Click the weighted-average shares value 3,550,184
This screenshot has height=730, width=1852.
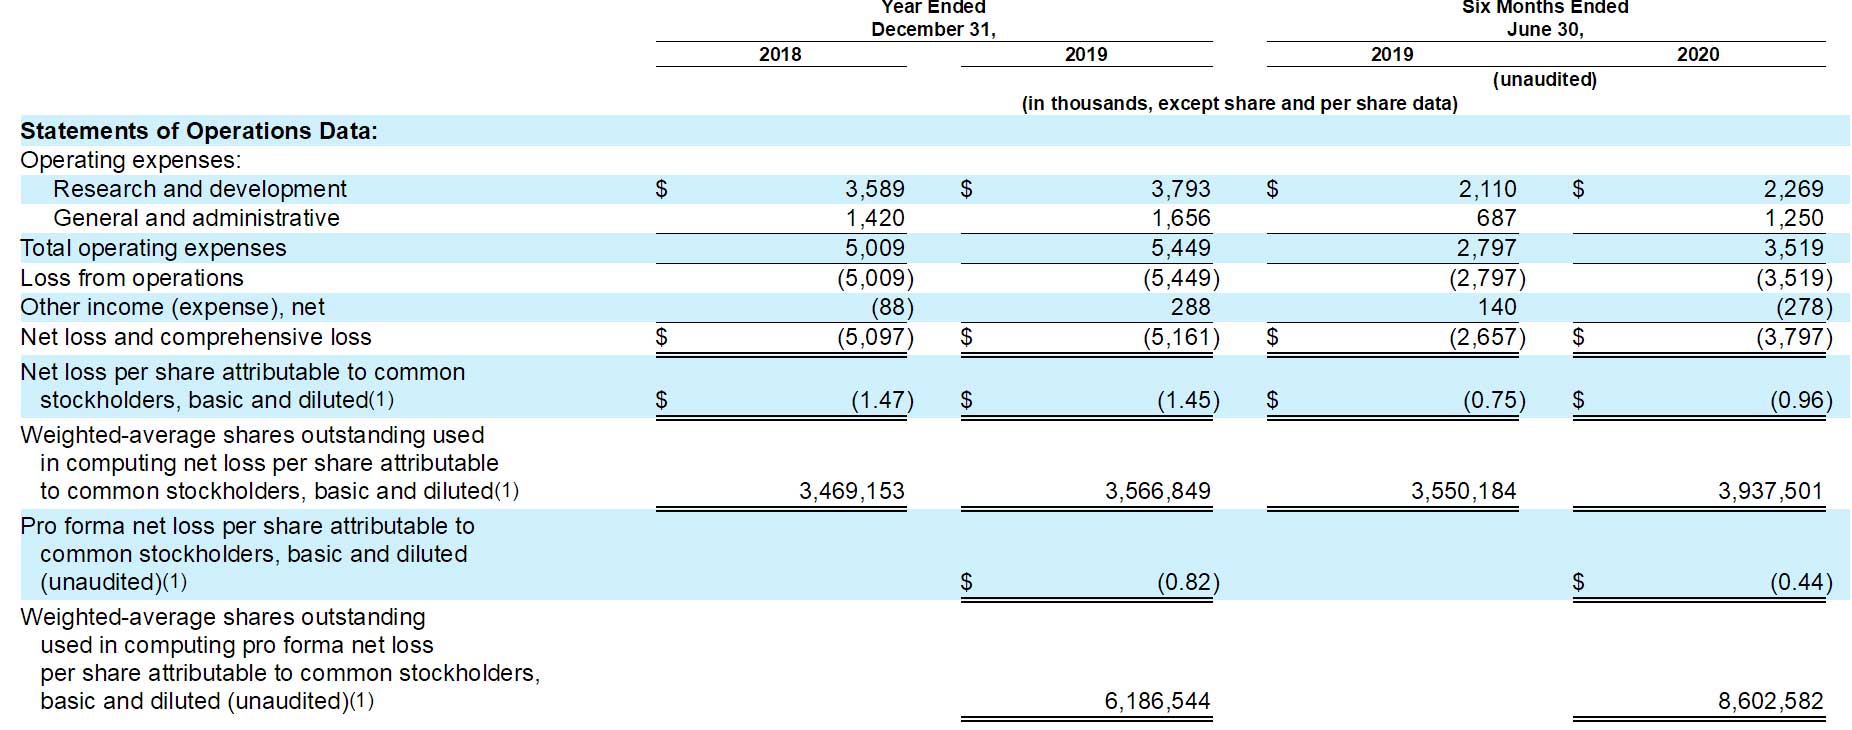coord(1464,491)
